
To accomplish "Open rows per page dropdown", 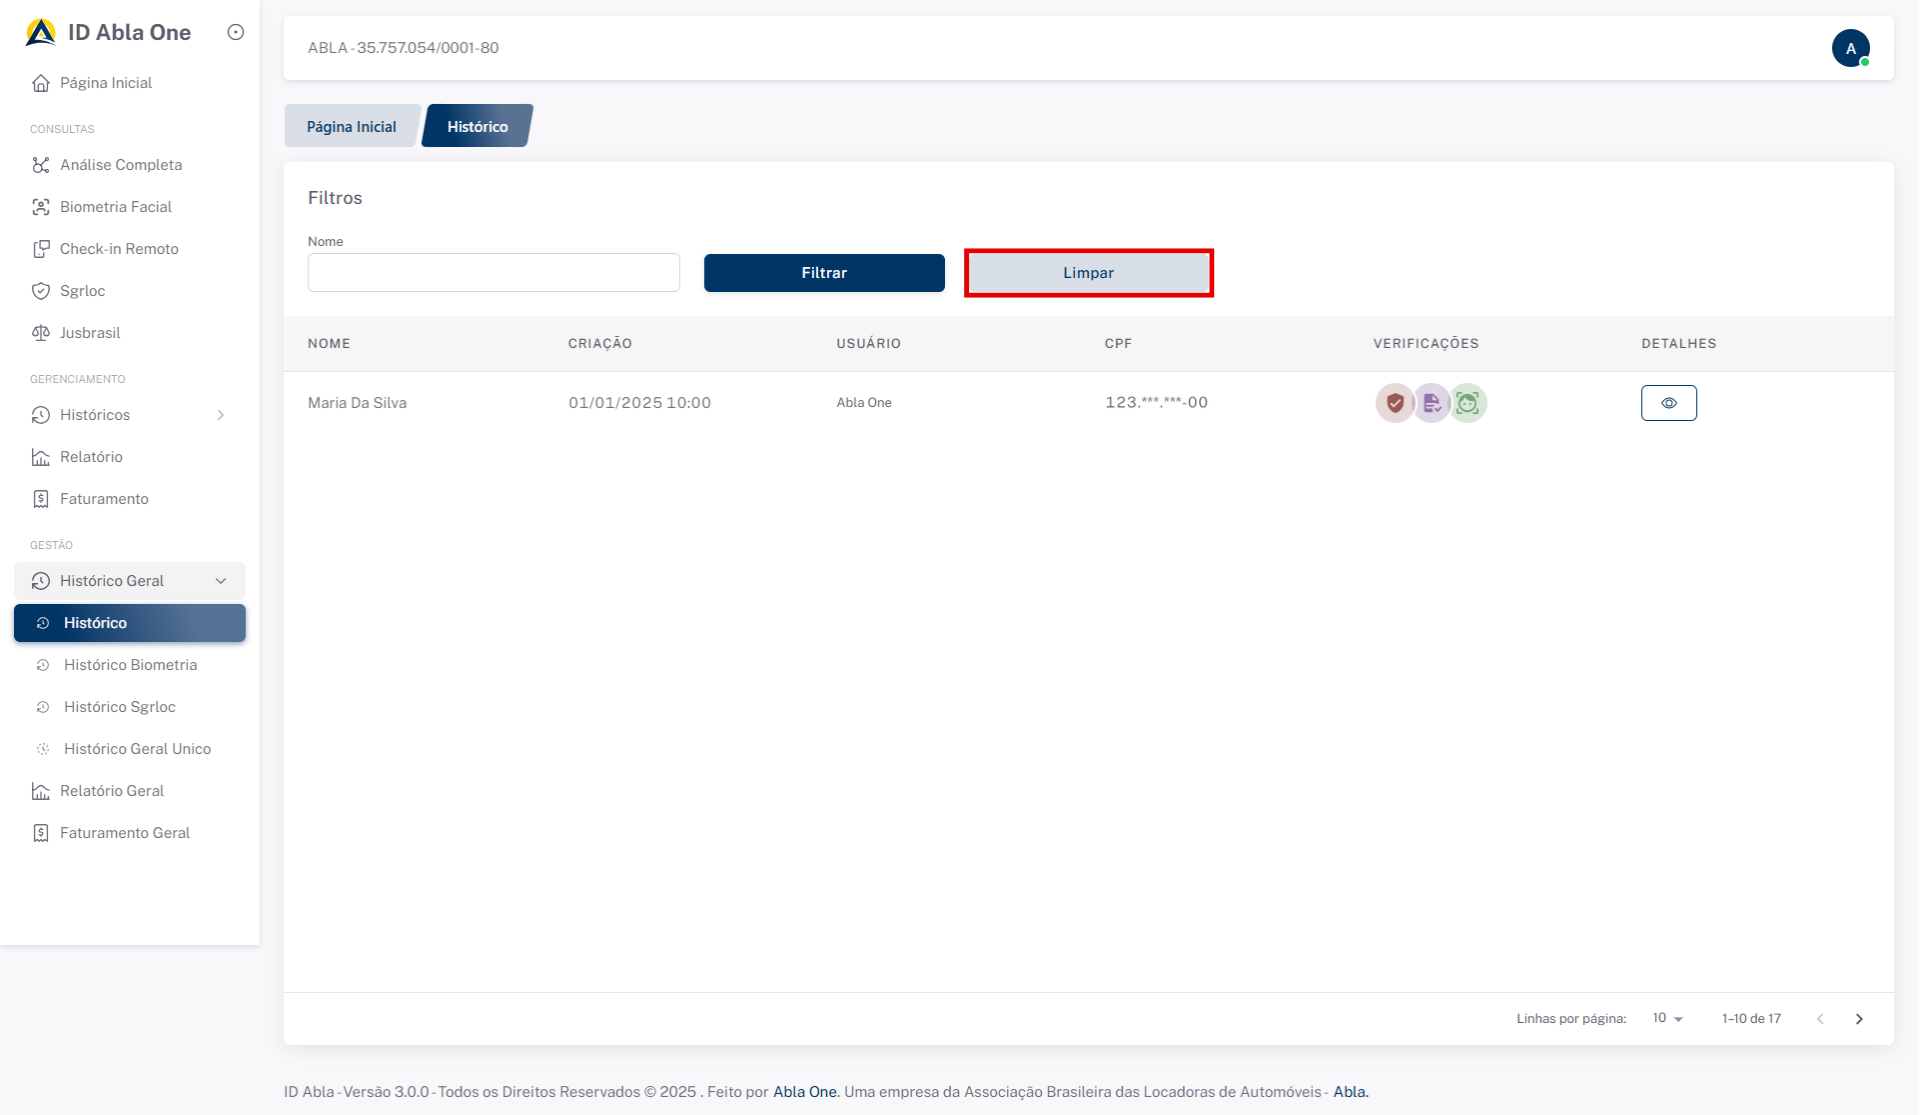I will pyautogui.click(x=1667, y=1018).
